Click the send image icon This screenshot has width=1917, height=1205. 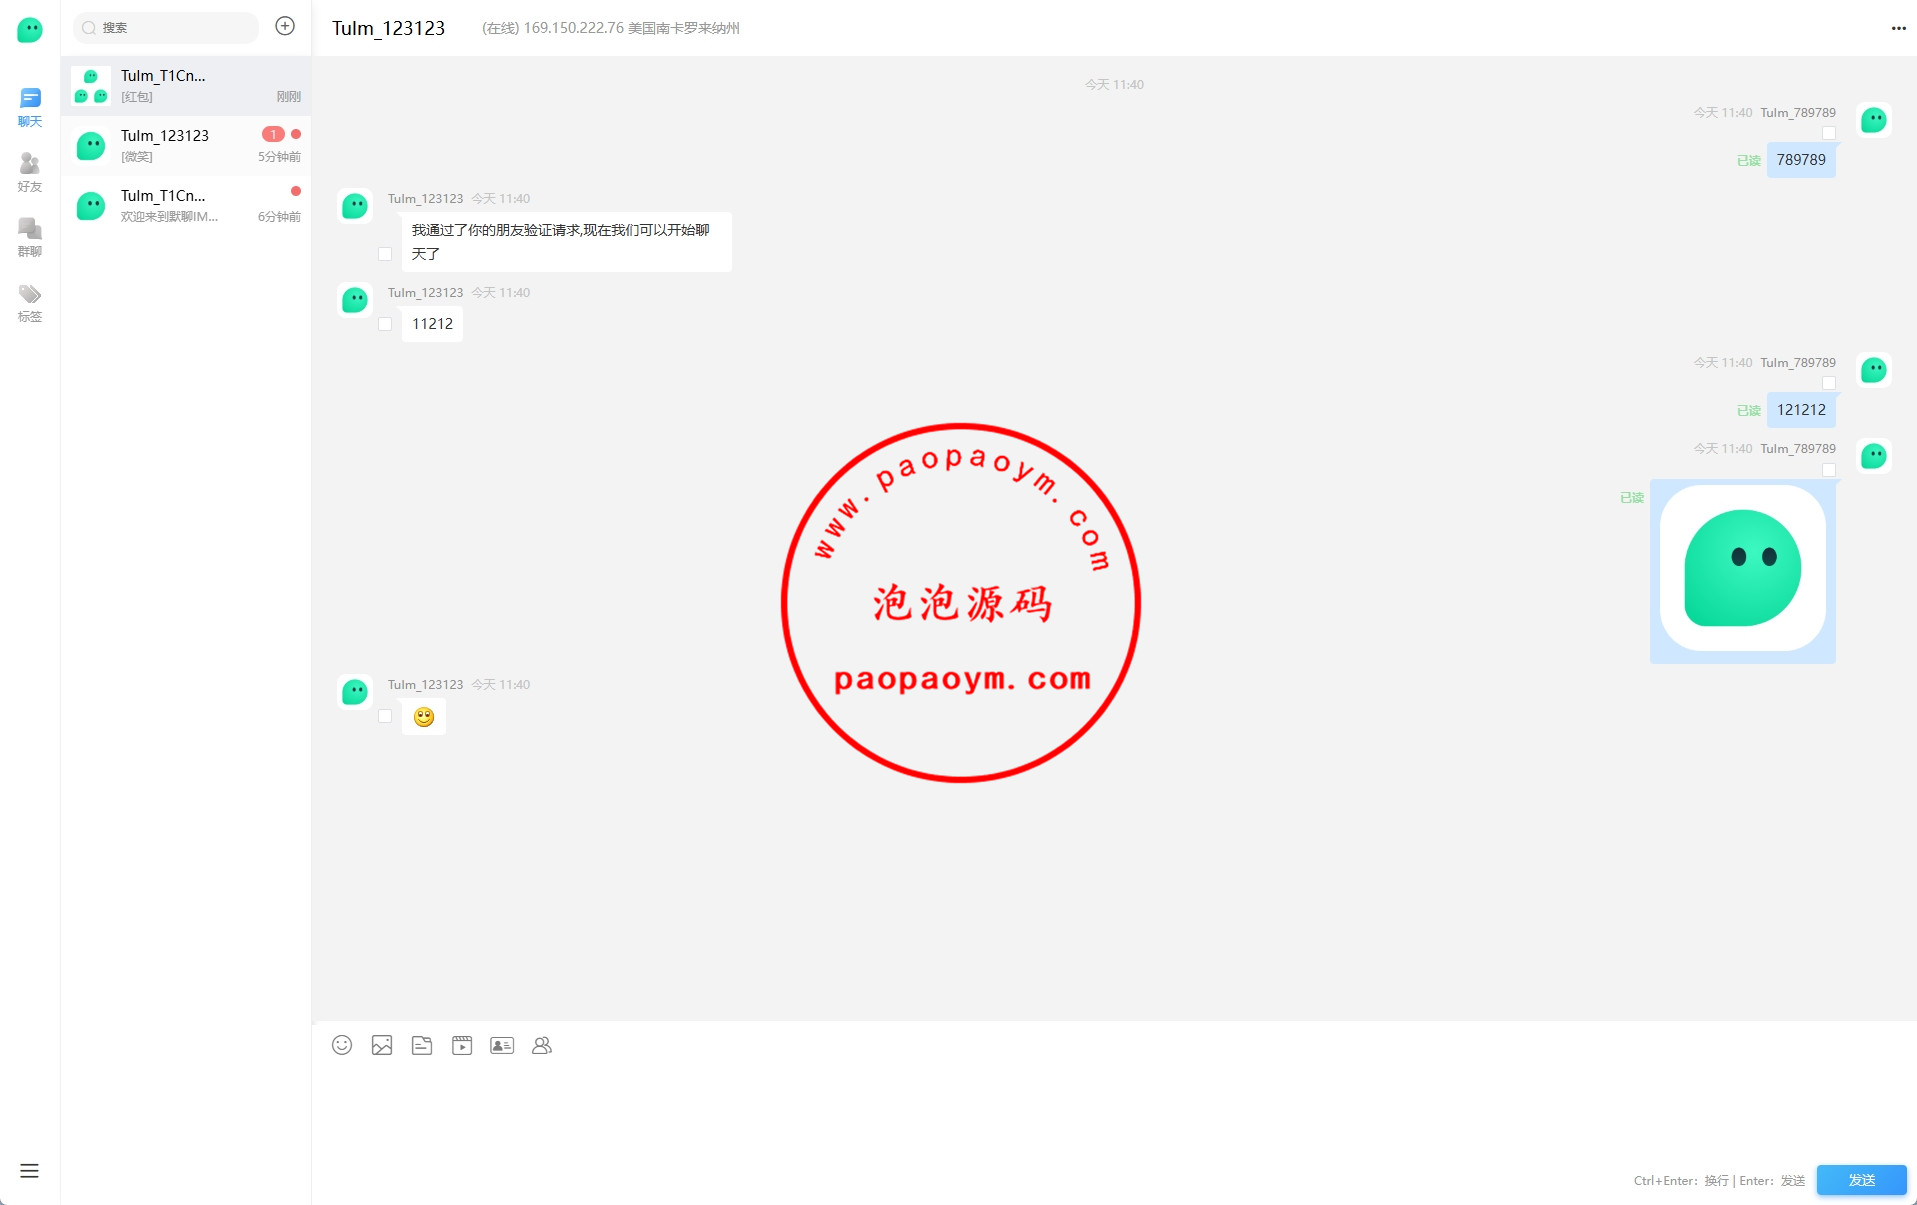coord(382,1045)
